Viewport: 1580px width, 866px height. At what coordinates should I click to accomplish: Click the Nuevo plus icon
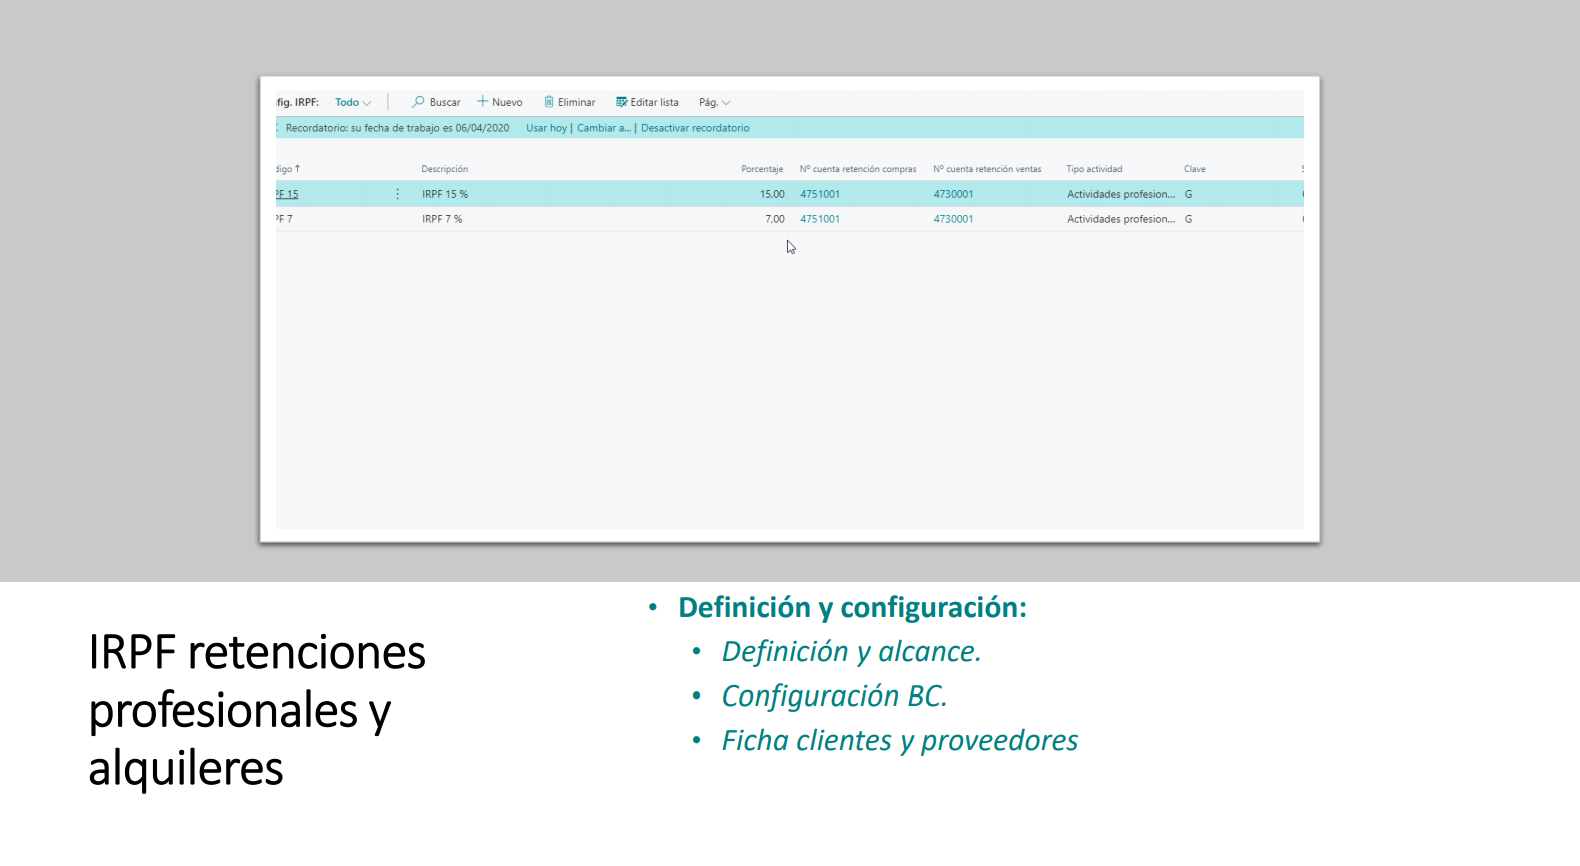[x=482, y=102]
